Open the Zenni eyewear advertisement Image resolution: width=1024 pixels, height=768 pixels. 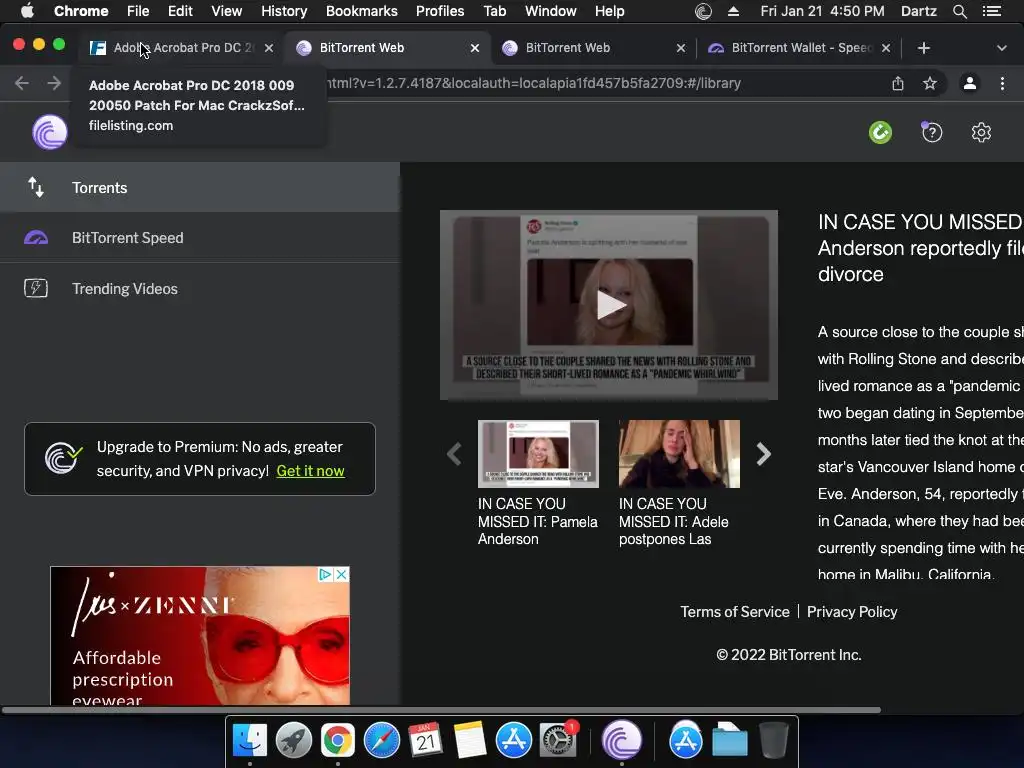200,635
